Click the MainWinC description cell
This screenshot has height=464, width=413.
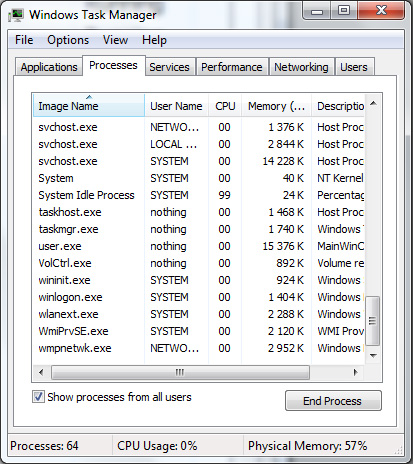(340, 246)
